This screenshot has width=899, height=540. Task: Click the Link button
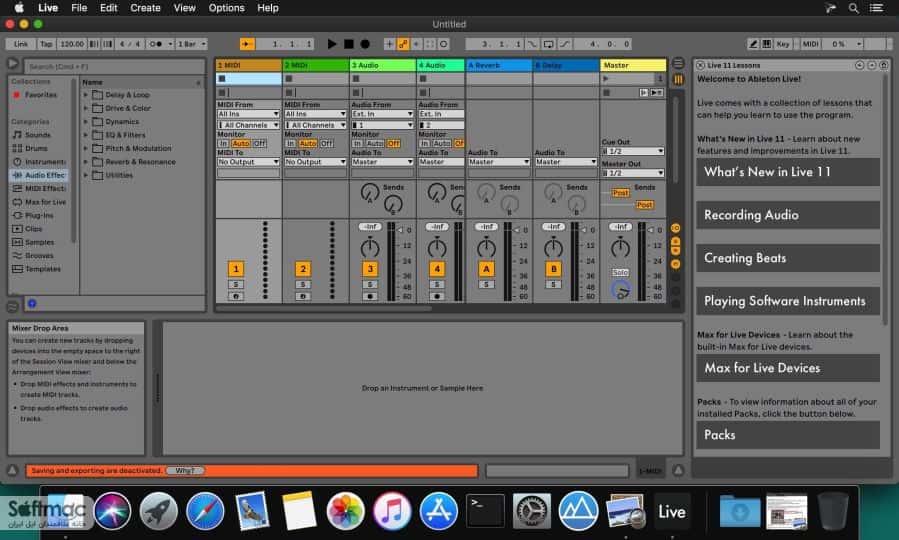[x=21, y=44]
